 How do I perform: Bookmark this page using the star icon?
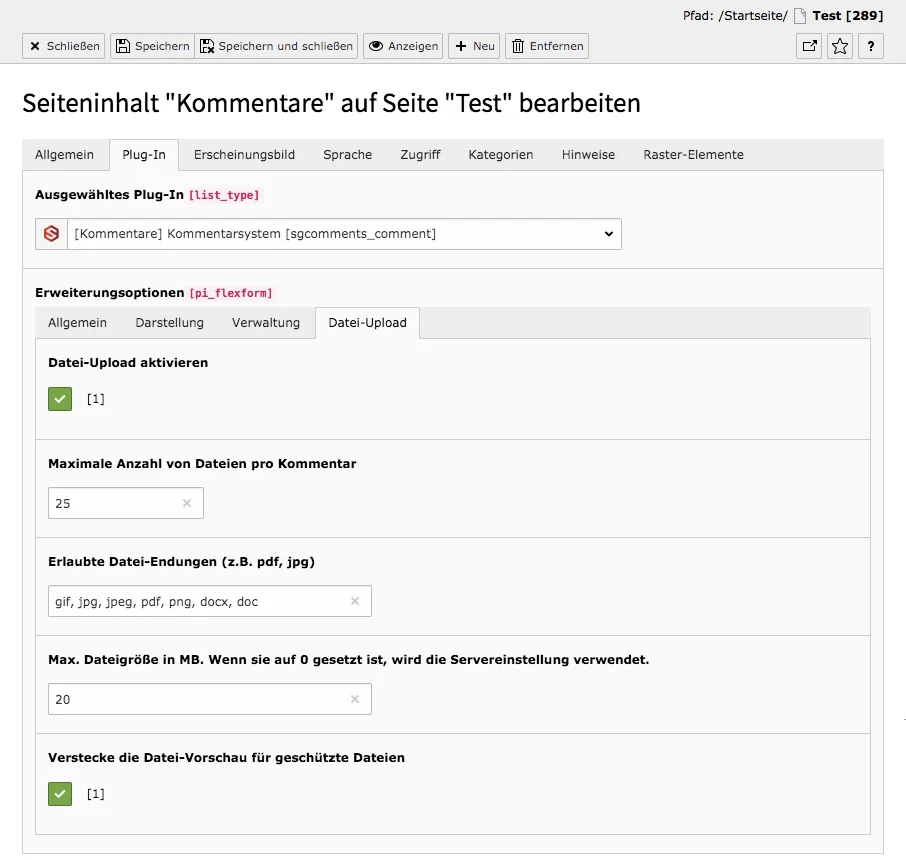tap(839, 46)
